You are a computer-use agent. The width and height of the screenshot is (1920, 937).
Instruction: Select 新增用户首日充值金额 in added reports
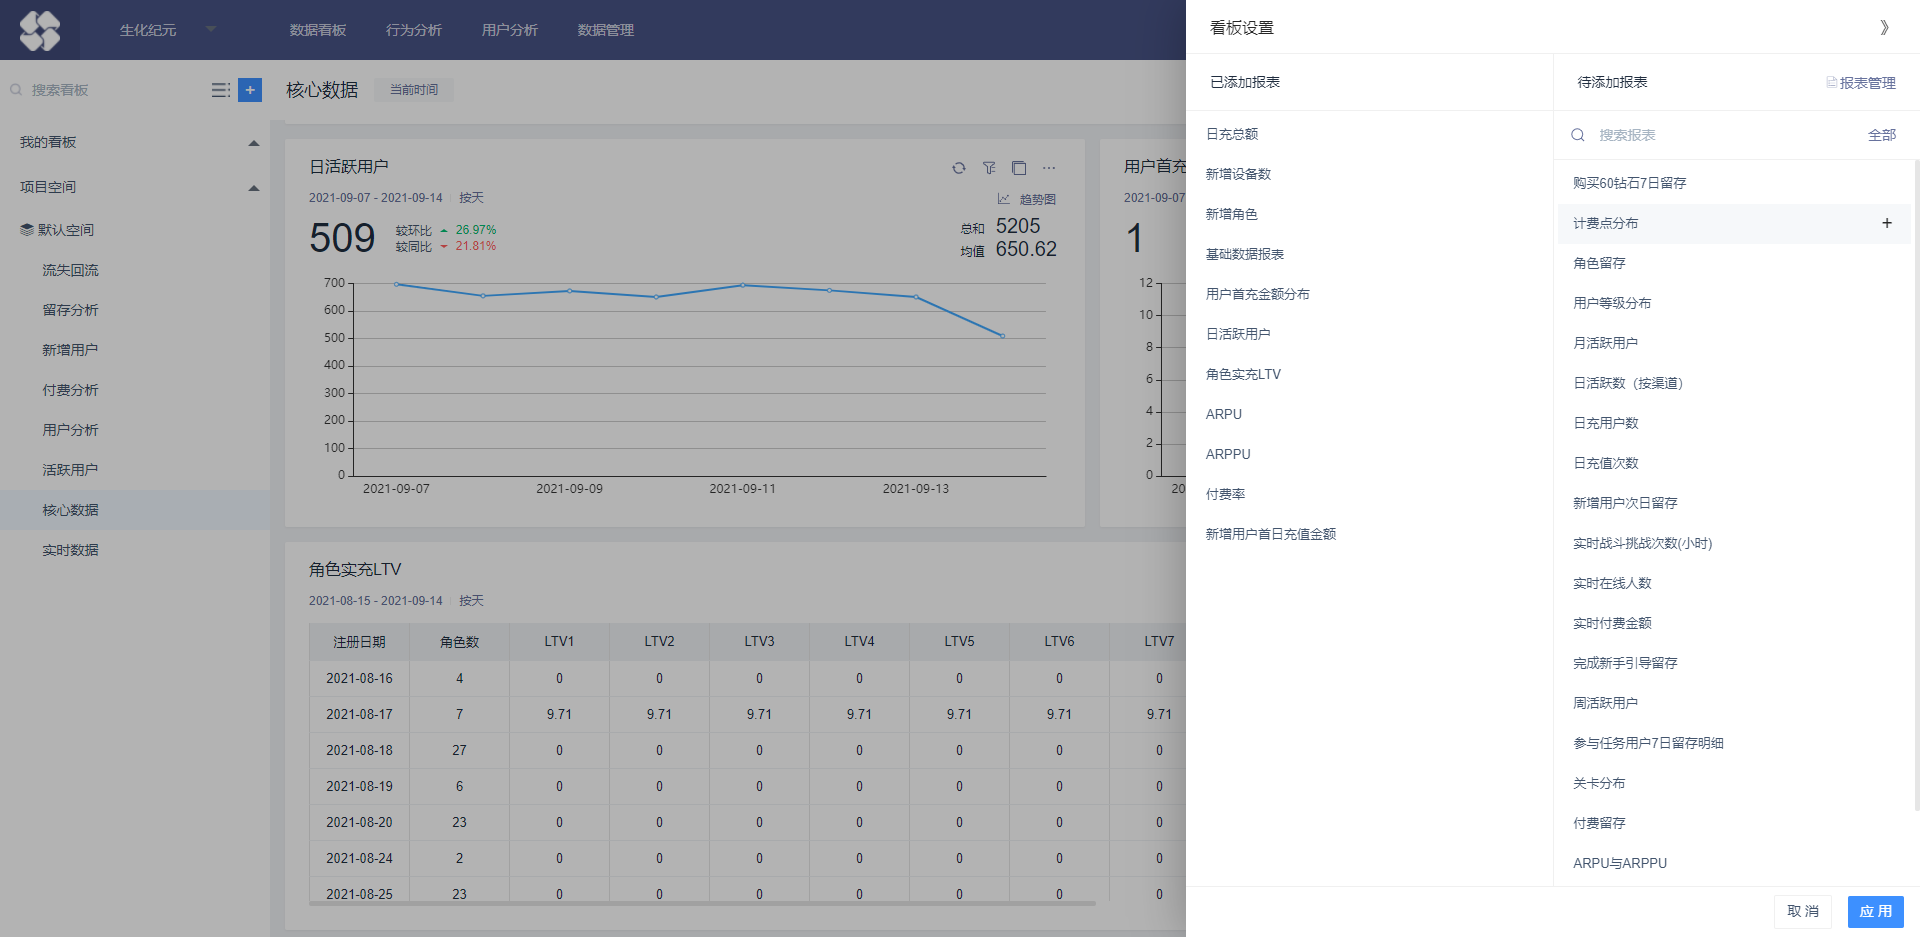coord(1271,534)
